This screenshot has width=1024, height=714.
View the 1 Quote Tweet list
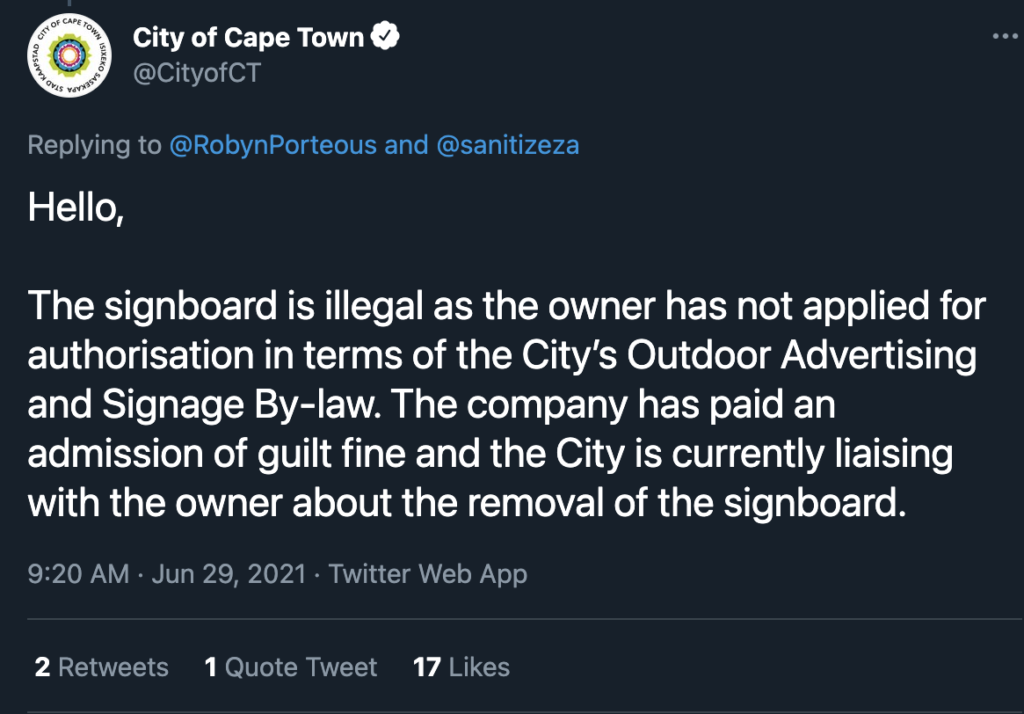291,667
